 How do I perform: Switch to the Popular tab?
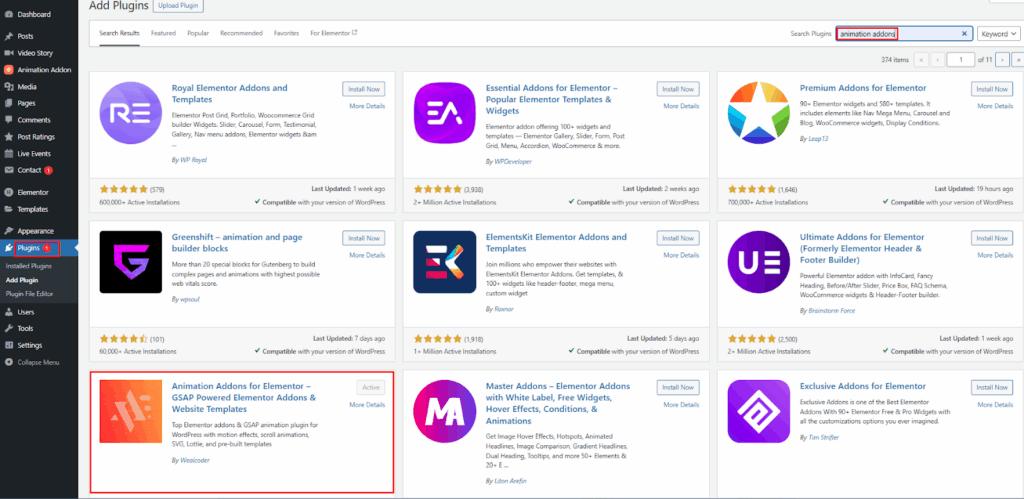tap(198, 33)
